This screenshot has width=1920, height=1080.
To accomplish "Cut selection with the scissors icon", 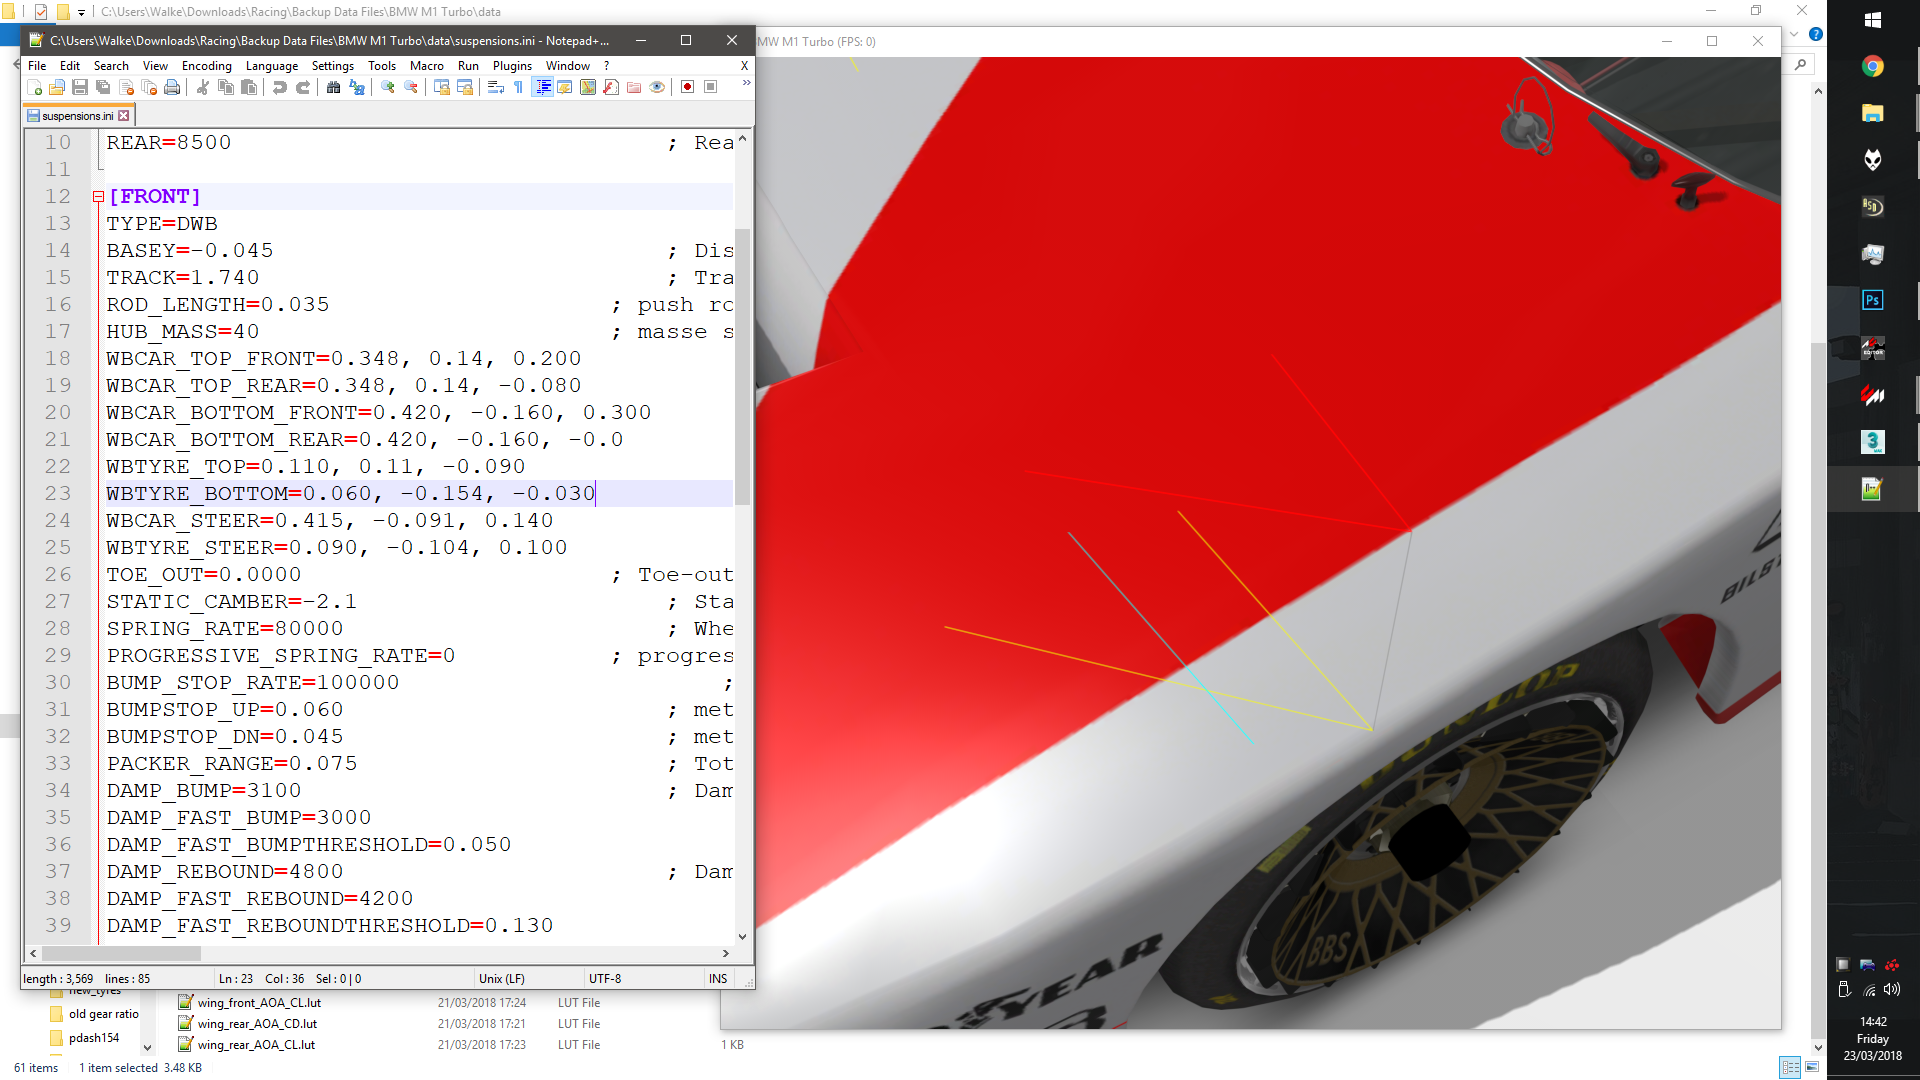I will [203, 87].
